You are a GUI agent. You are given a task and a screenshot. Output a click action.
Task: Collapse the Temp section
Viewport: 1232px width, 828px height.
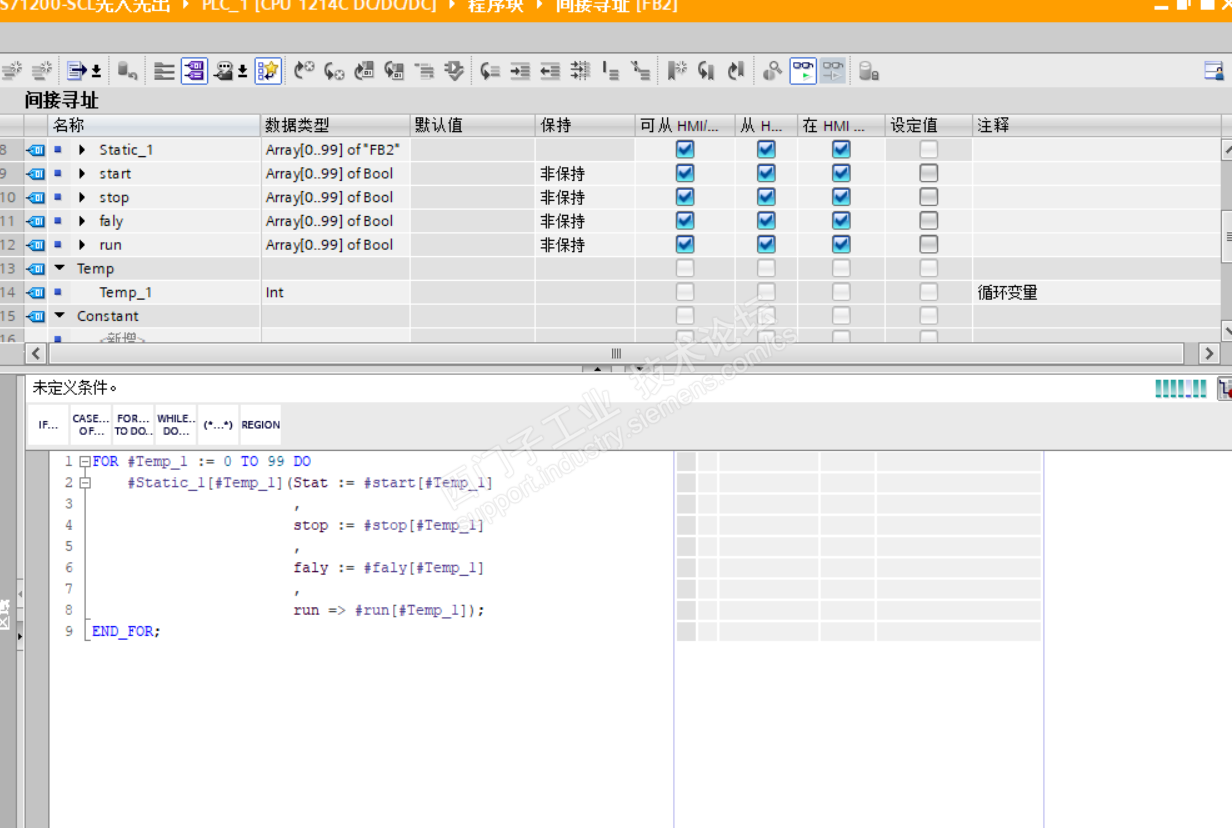tap(60, 269)
